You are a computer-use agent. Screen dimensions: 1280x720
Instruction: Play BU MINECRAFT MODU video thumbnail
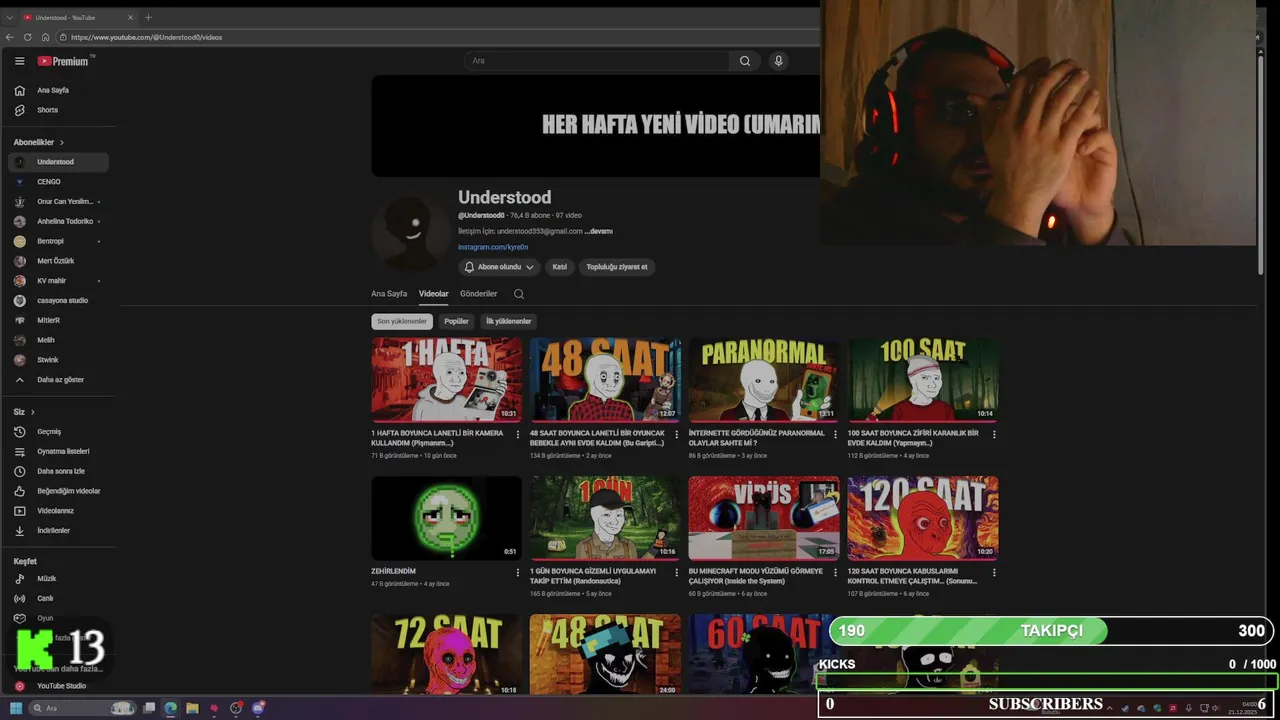[x=763, y=517]
